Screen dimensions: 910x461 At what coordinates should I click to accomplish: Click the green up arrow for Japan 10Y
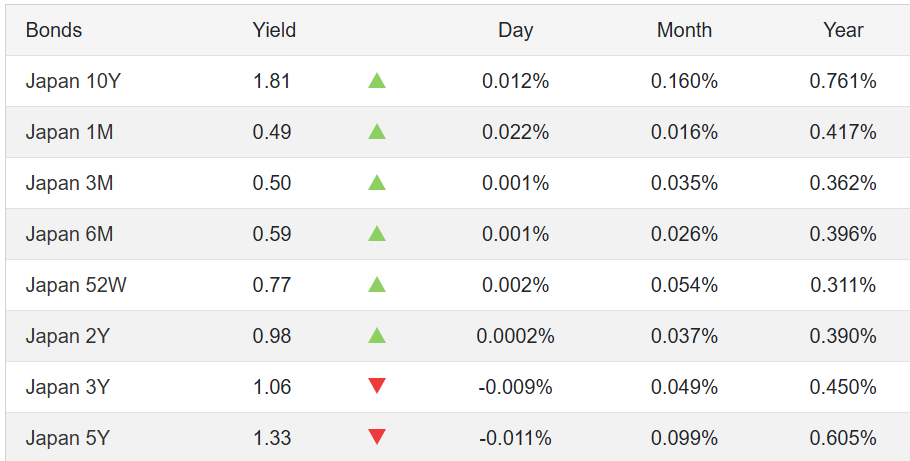click(x=377, y=81)
